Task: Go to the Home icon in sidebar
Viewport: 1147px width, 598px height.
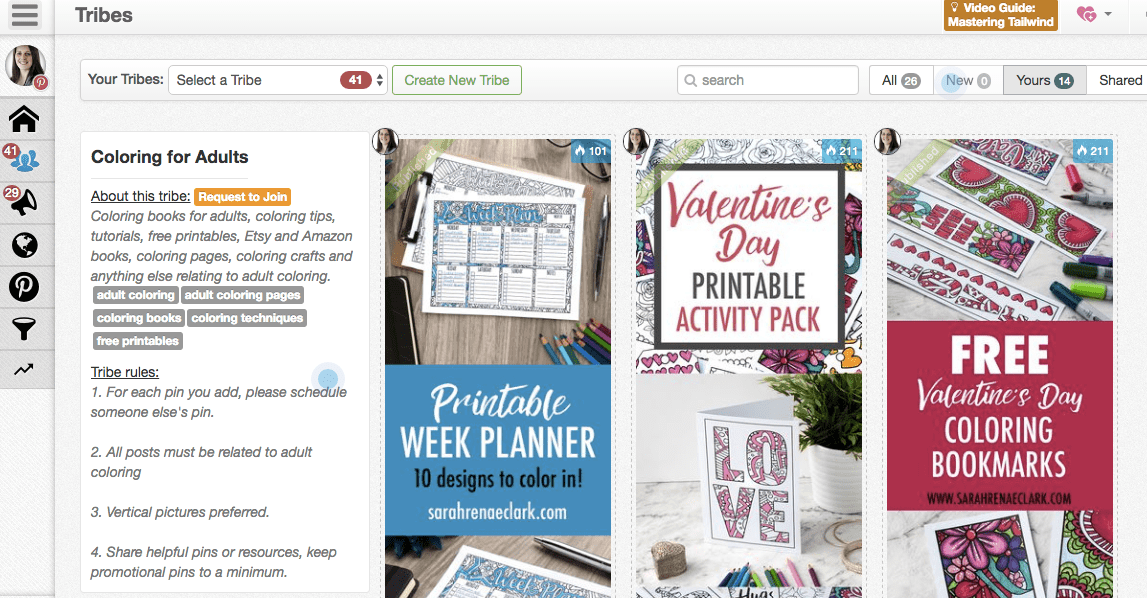Action: pos(24,119)
